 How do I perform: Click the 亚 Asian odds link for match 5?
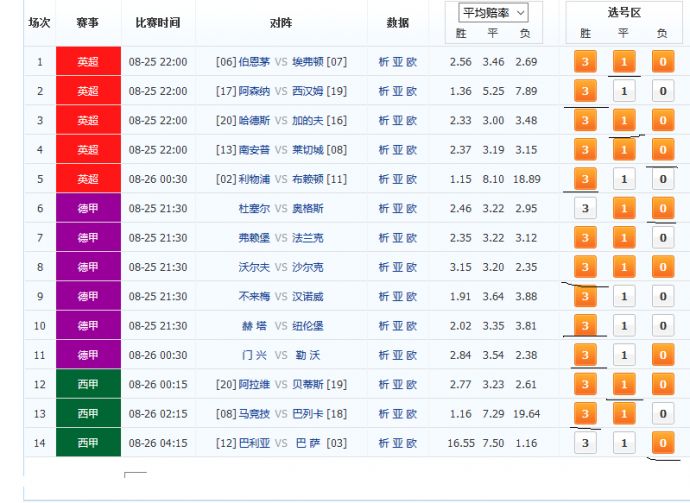398,179
